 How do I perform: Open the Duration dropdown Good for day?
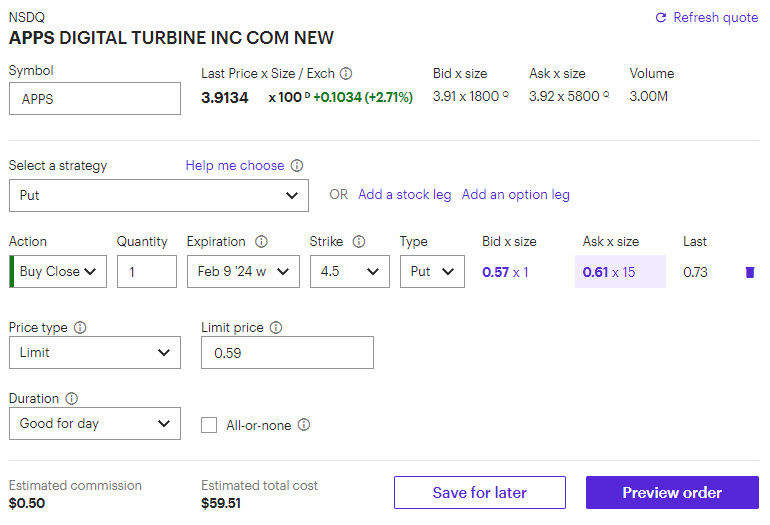click(95, 424)
